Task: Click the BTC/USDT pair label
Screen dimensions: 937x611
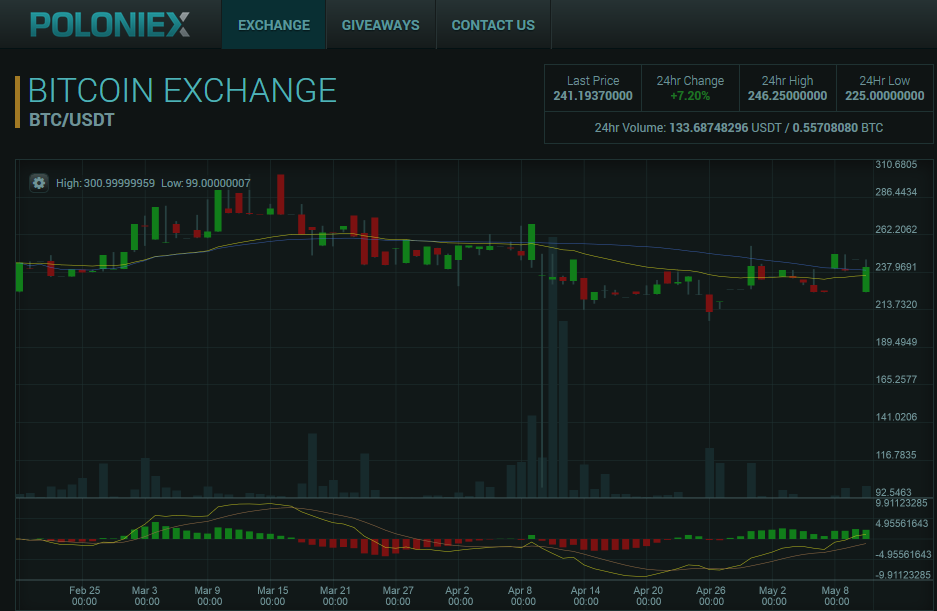Action: 72,120
